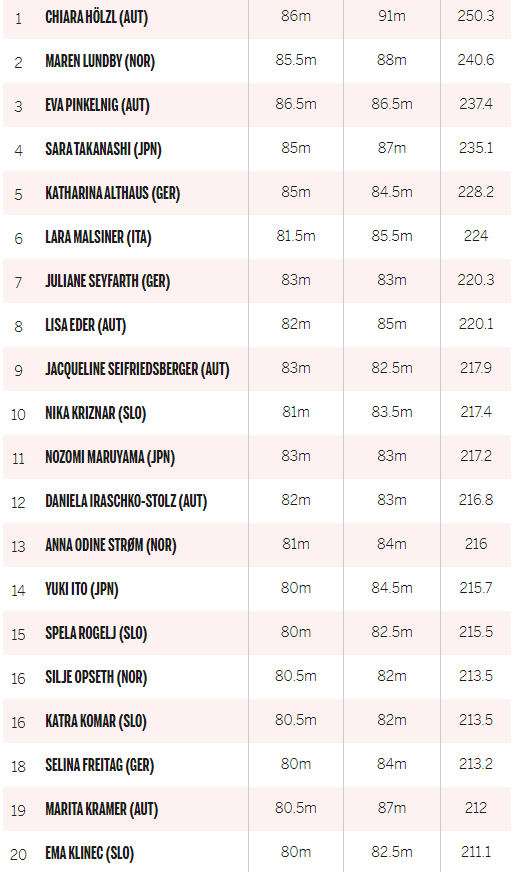Screen dimensions: 516x872
Task: Click Katharina Althaus (GER) name
Action: pos(113,193)
